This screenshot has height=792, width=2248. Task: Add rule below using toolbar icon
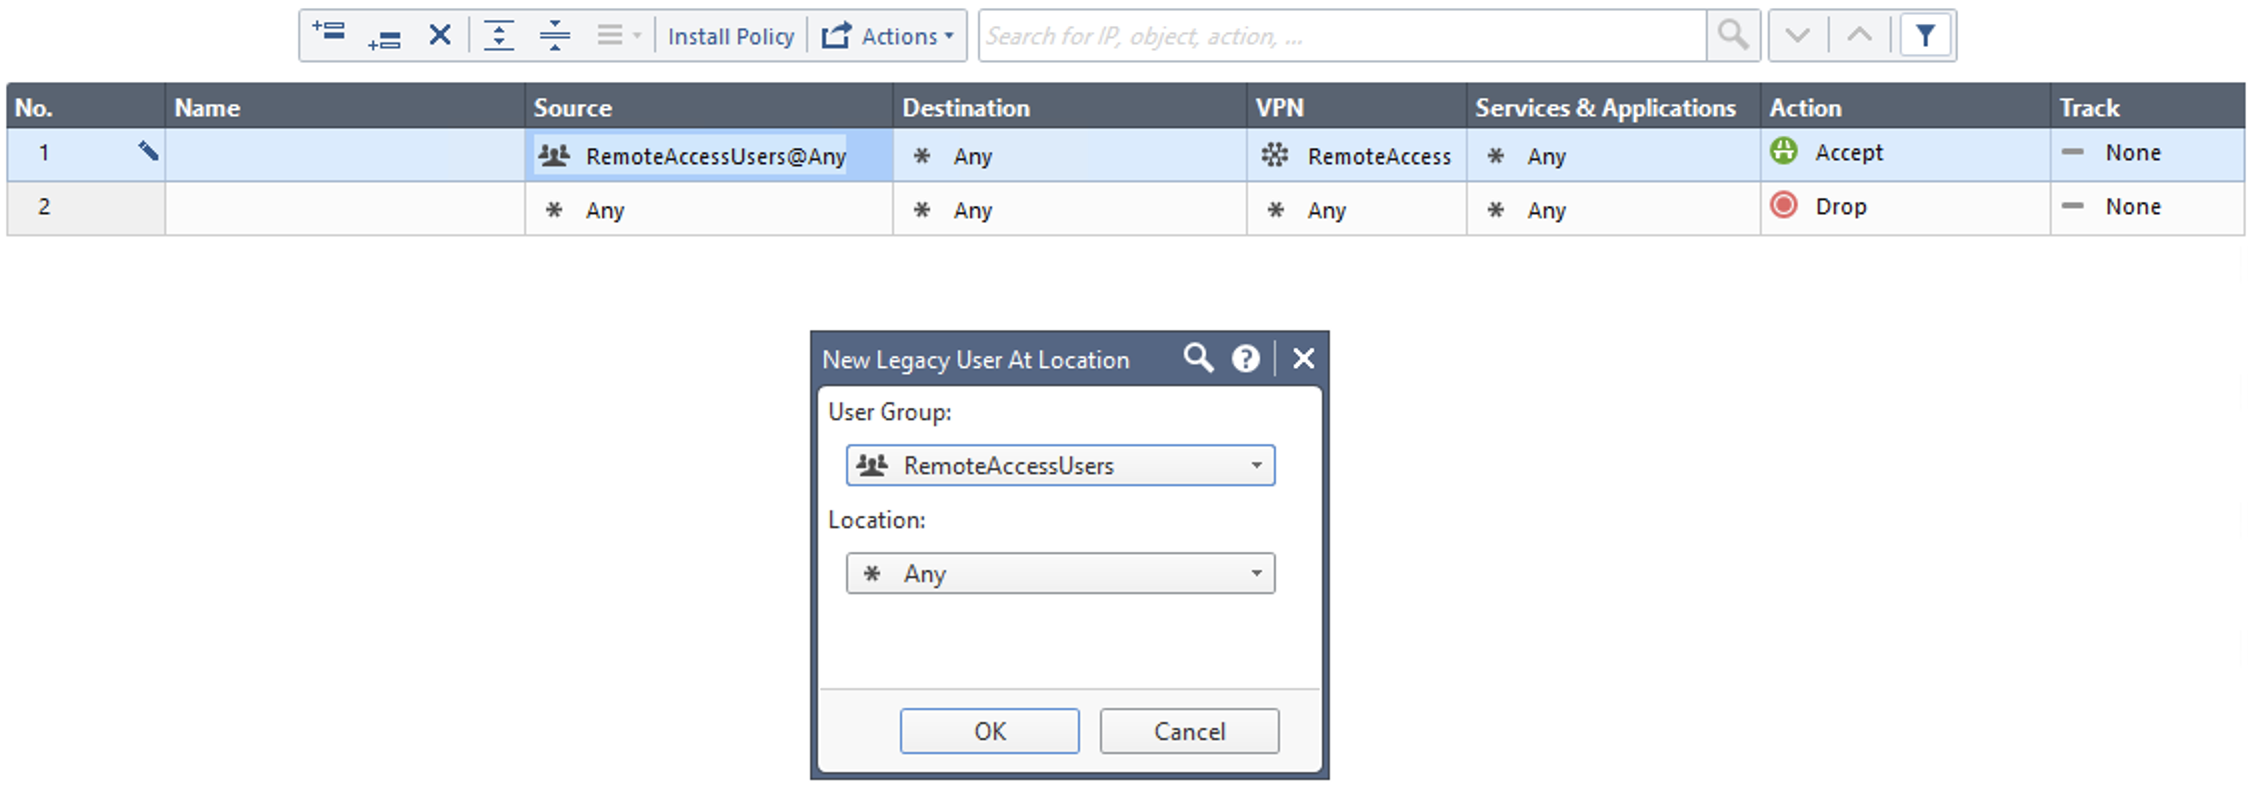click(384, 38)
